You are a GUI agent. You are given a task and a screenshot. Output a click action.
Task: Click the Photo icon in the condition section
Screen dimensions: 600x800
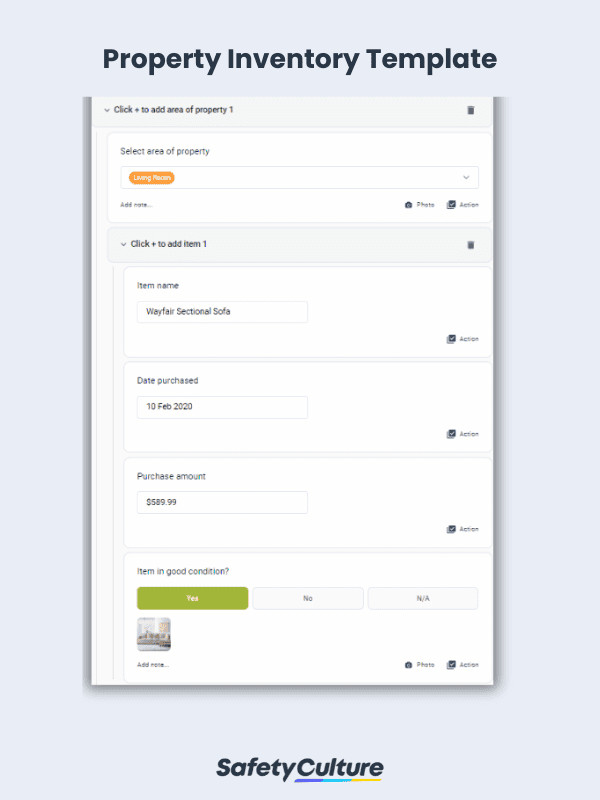(x=410, y=664)
